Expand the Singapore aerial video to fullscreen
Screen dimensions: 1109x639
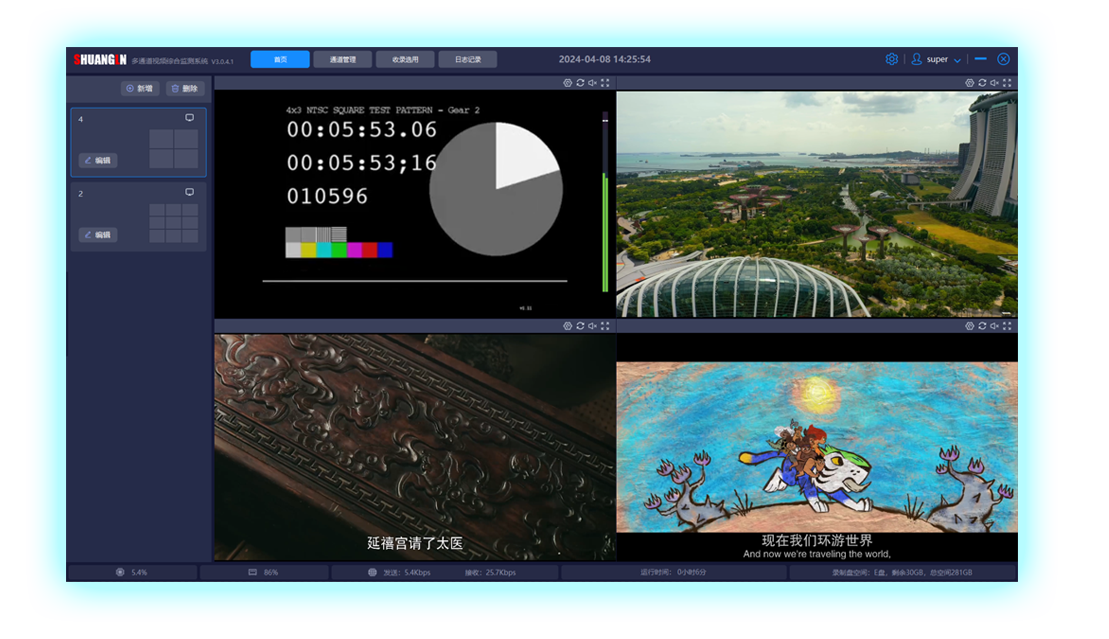[x=1007, y=83]
